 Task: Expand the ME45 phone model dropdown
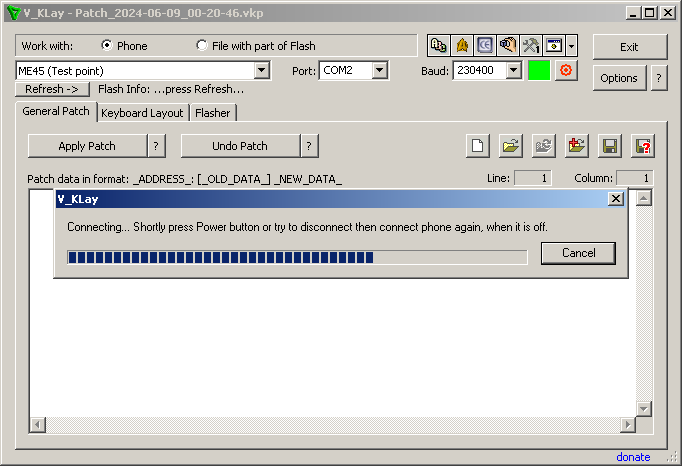pos(262,71)
